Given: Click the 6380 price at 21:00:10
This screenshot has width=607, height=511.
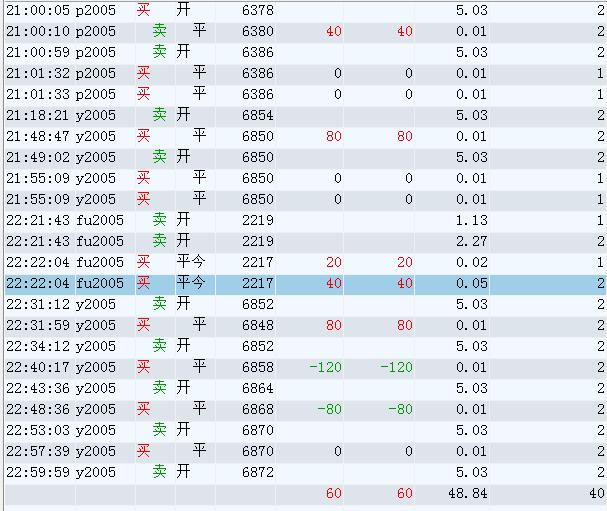Looking at the screenshot, I should click(257, 31).
